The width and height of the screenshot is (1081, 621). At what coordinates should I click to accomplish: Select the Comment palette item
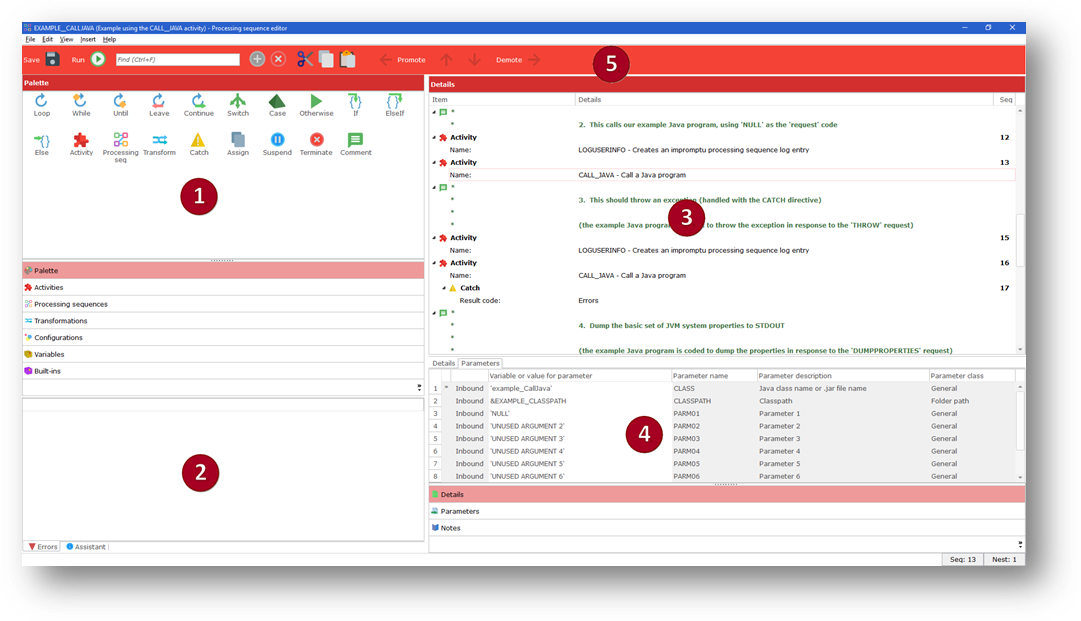coord(355,144)
